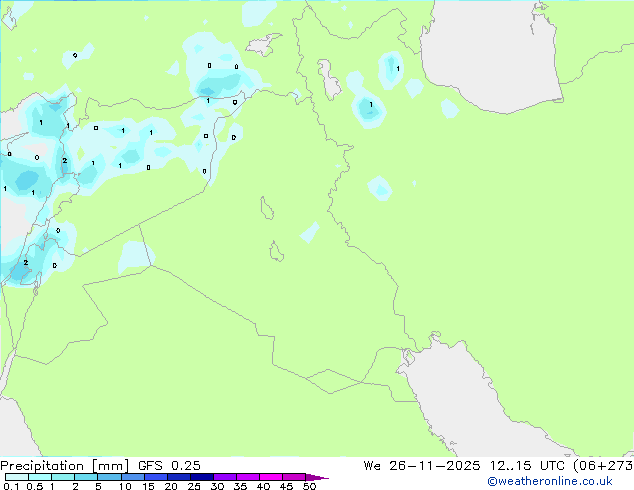This screenshot has width=634, height=490.
Task: Click the '50' legend scale label
Action: coord(309,486)
